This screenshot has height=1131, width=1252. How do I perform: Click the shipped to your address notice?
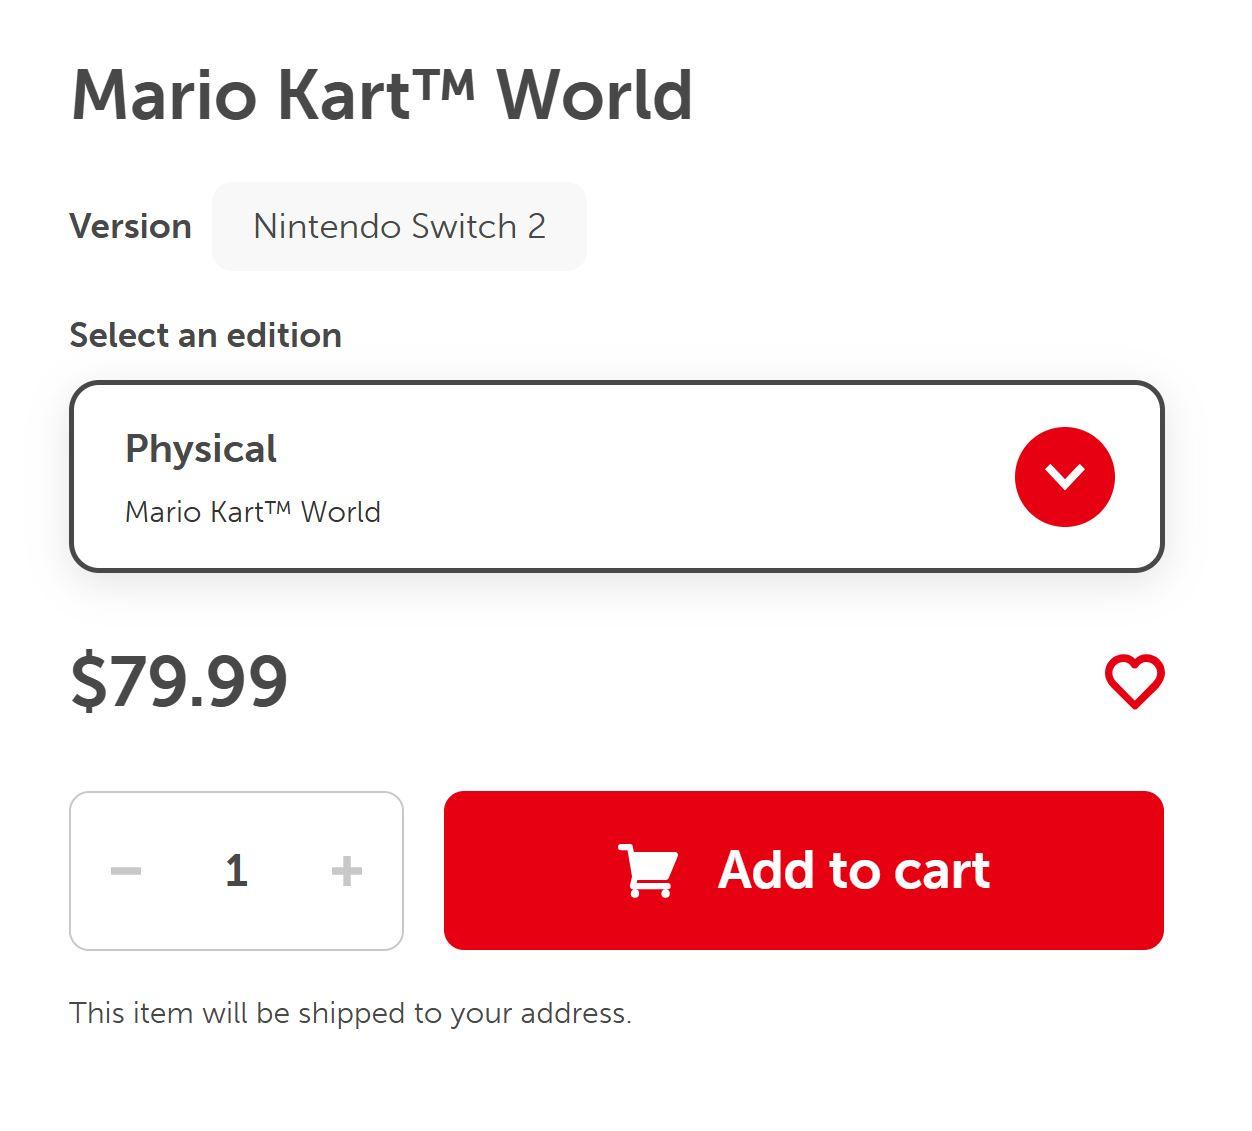(x=350, y=1013)
